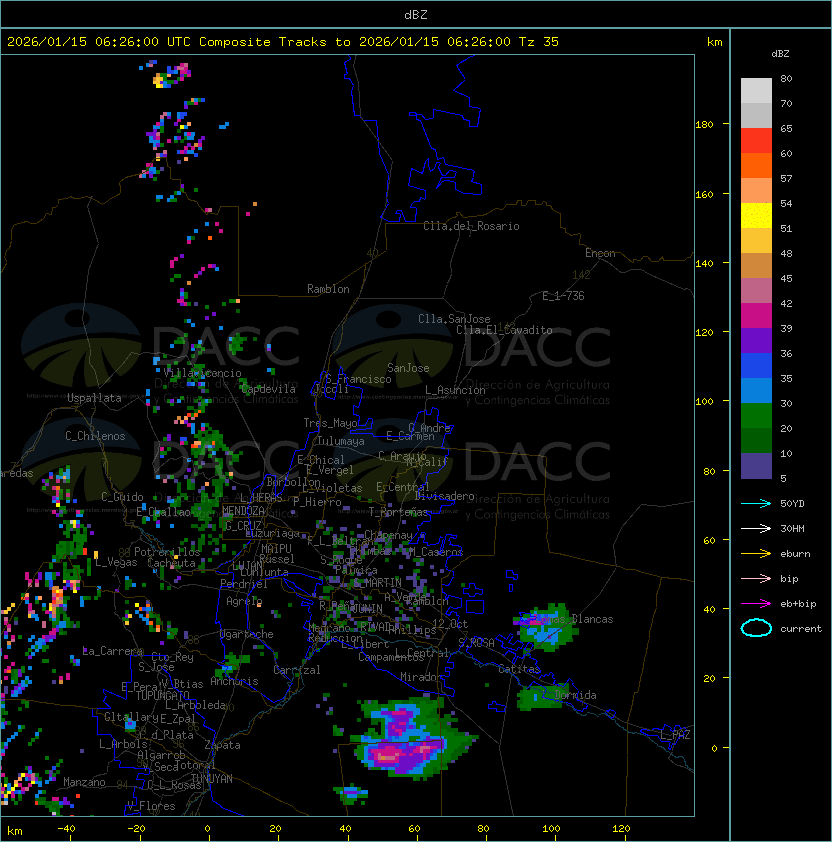Click the cyan ellipse 'current' legend icon

coord(756,628)
